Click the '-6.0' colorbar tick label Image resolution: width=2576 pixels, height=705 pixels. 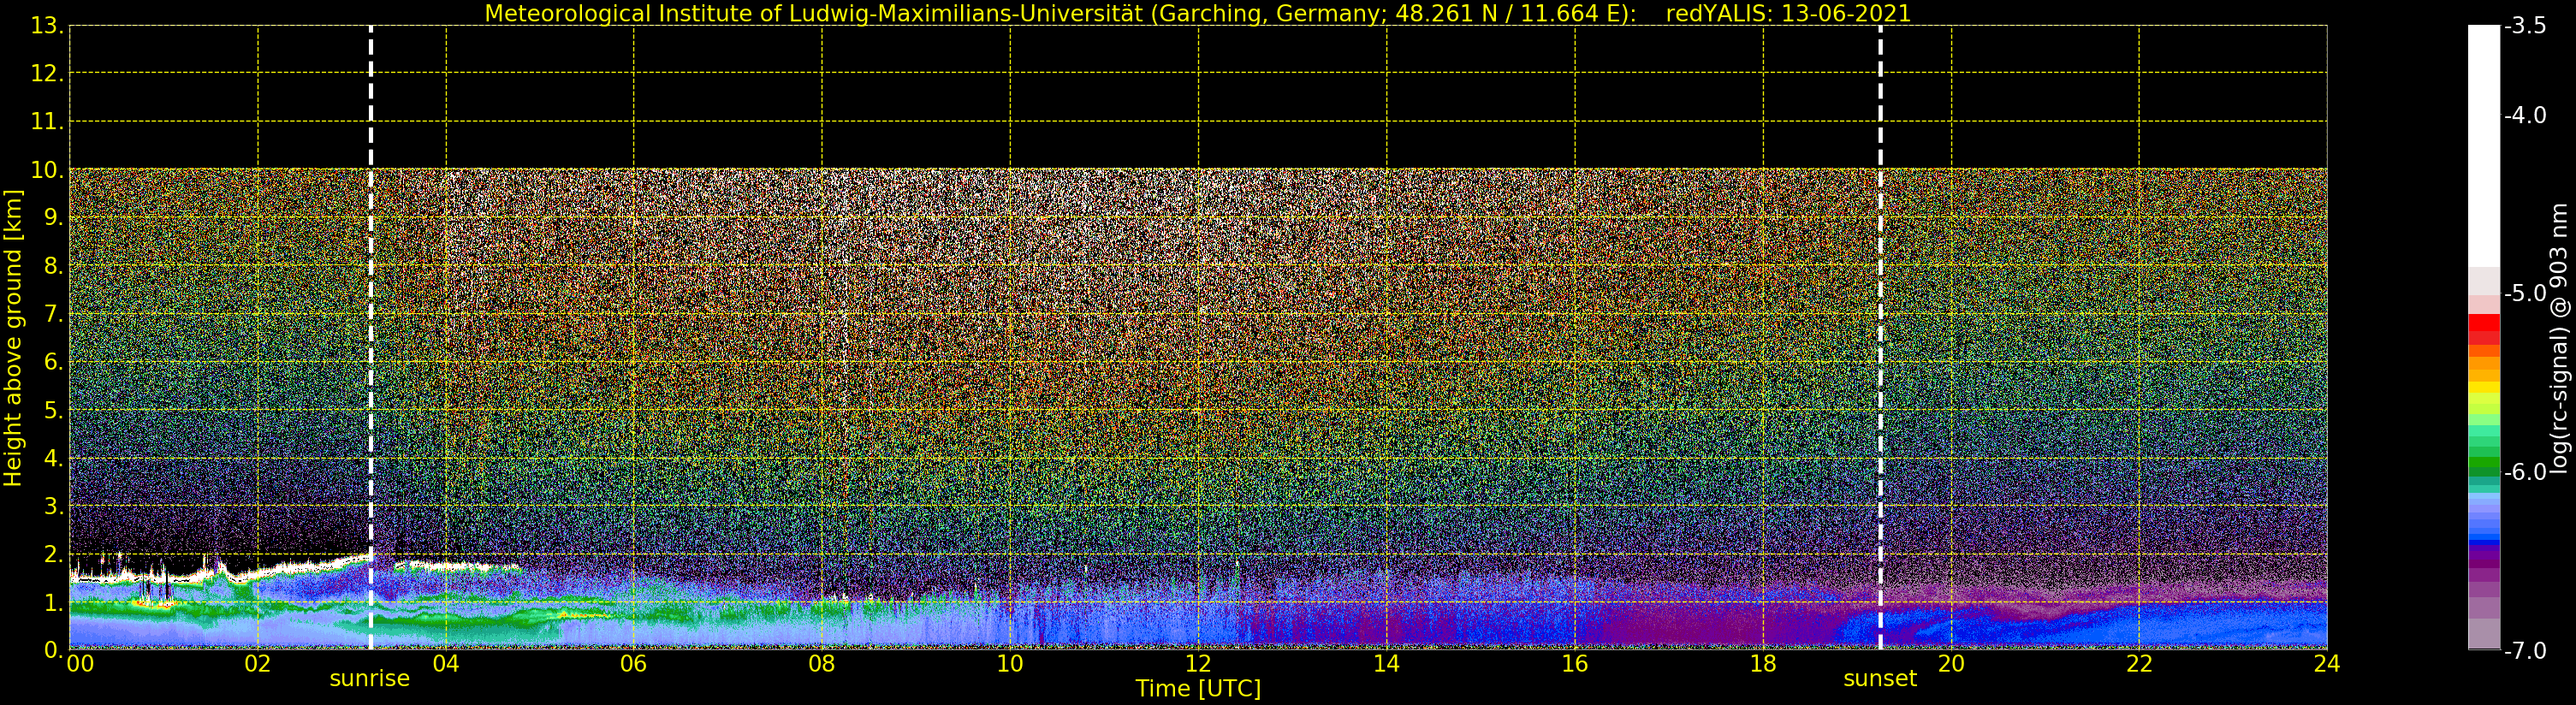(2526, 472)
